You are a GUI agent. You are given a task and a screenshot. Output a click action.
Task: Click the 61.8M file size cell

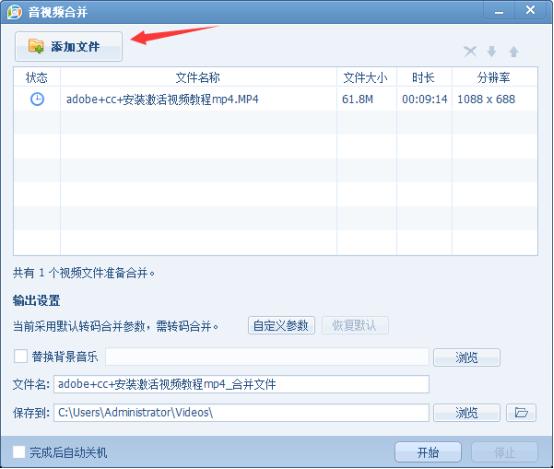point(358,99)
